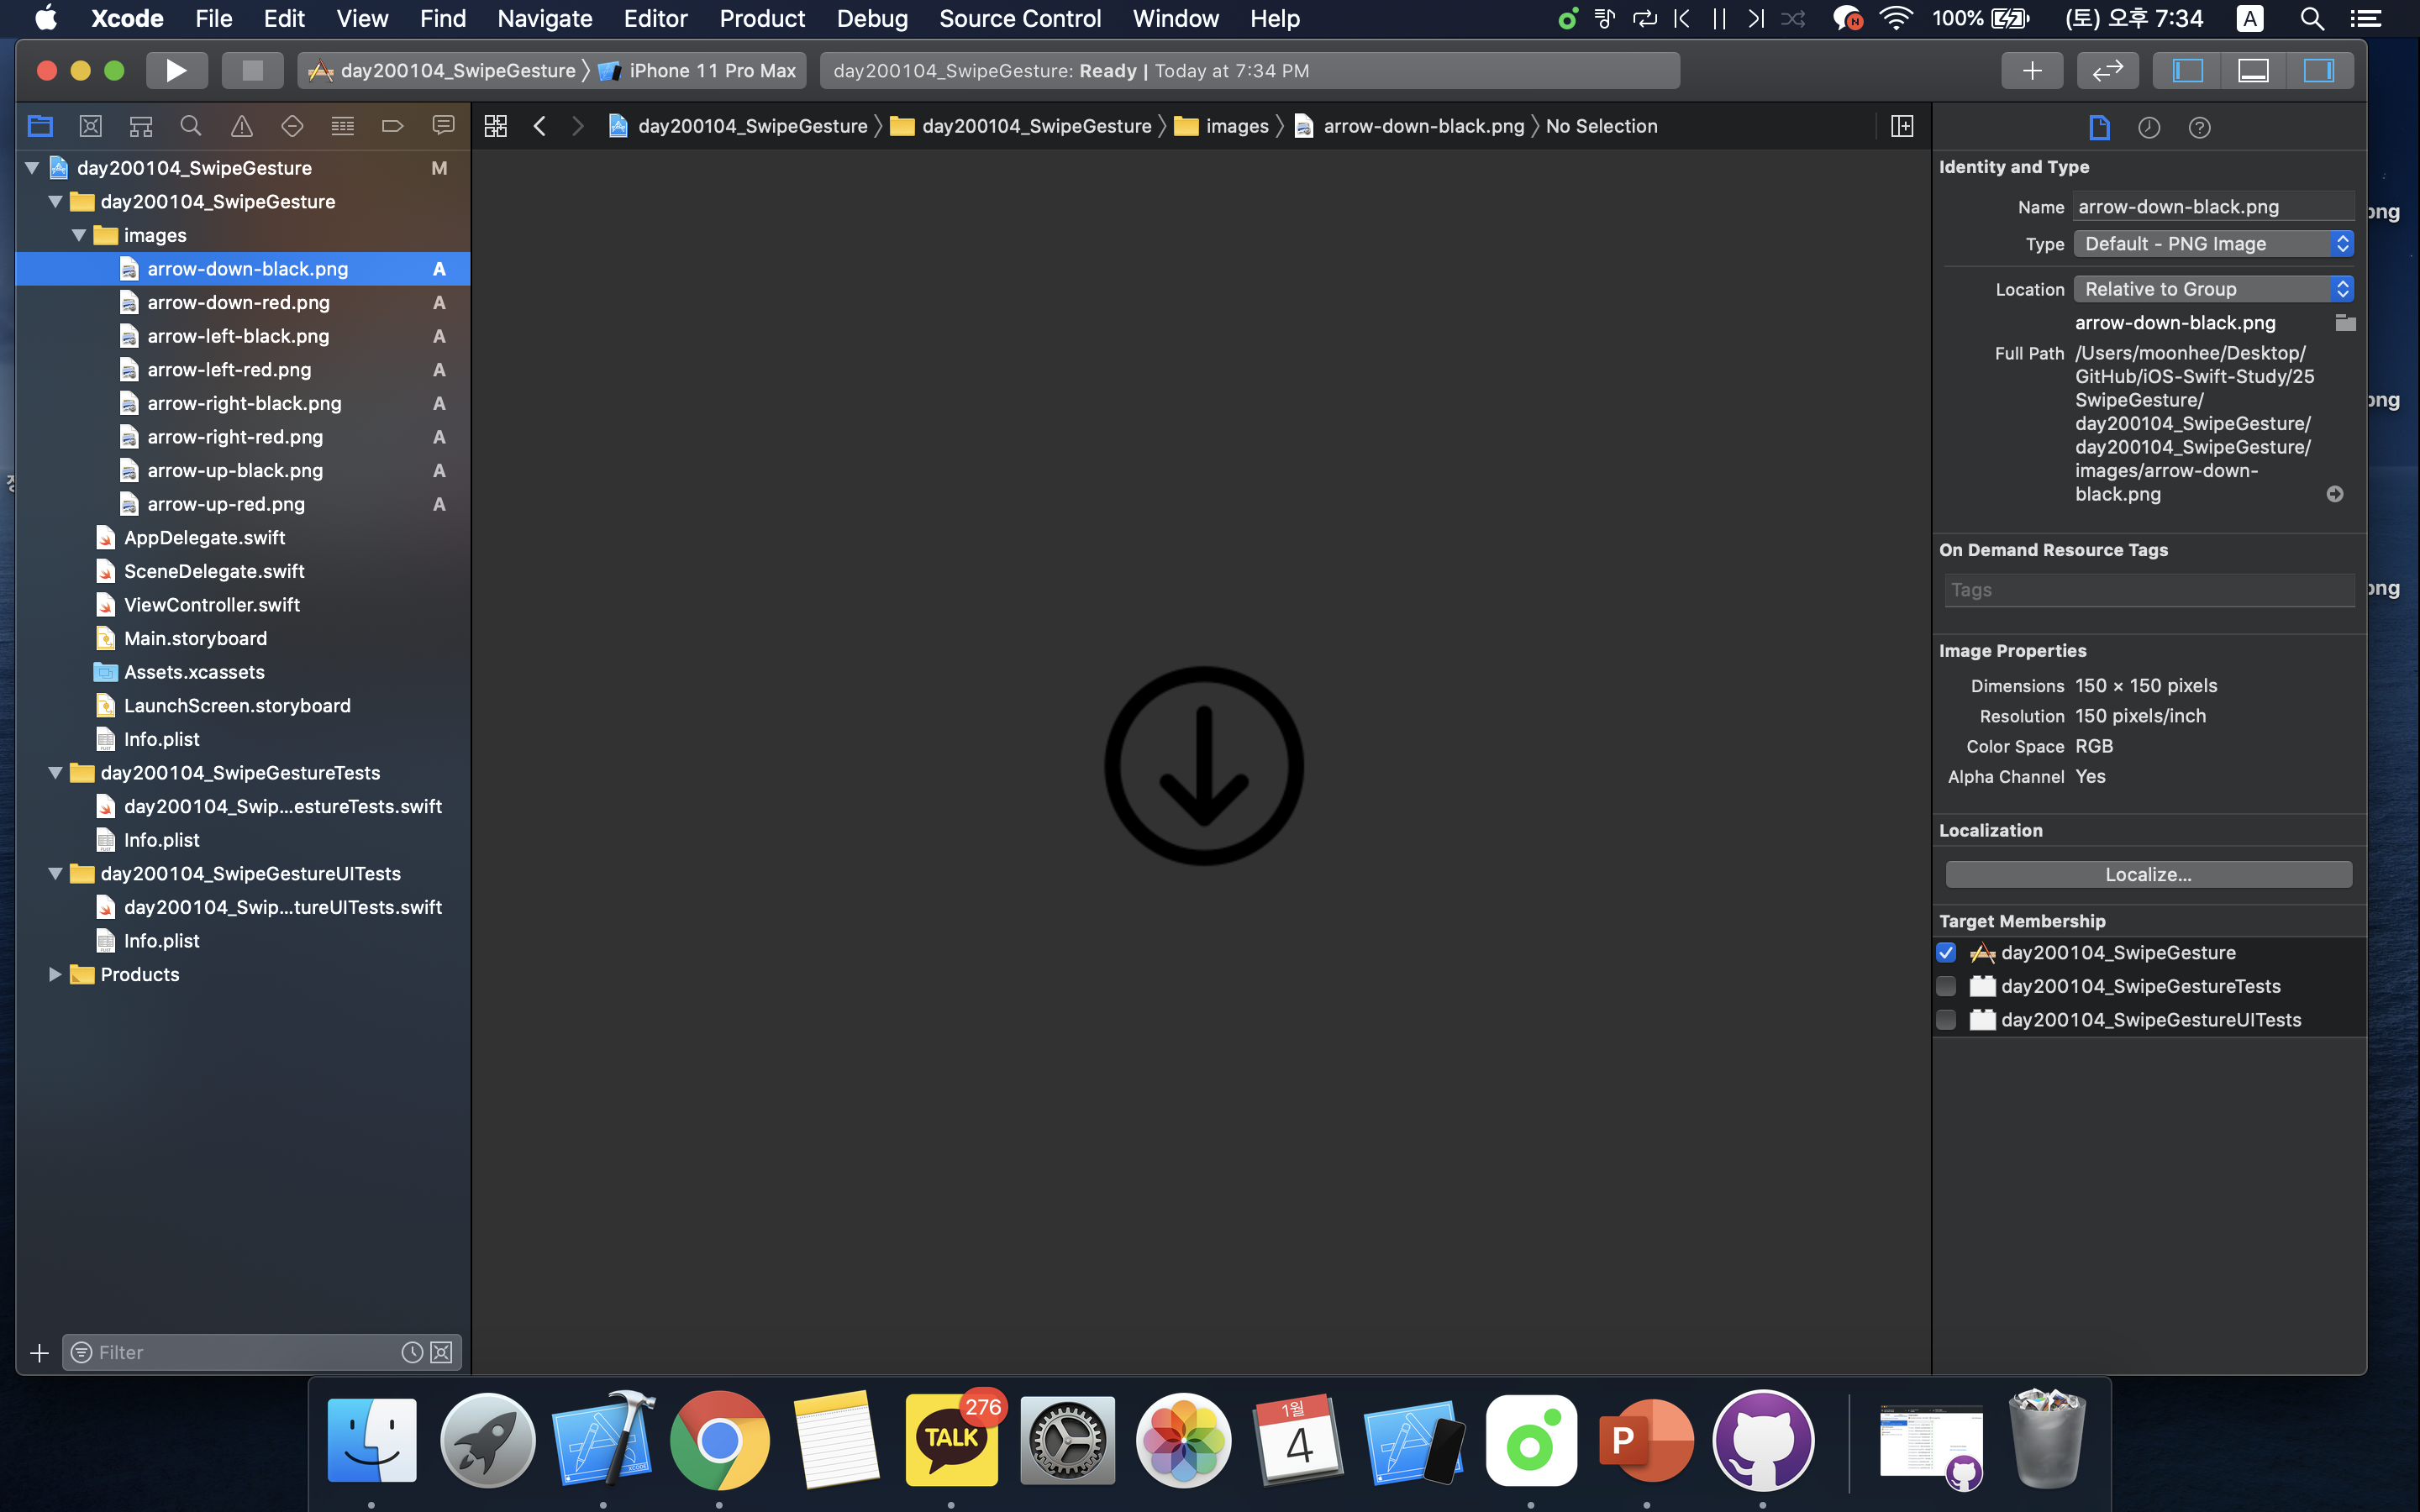This screenshot has width=2420, height=1512.
Task: Expand the Products folder
Action: [55, 974]
